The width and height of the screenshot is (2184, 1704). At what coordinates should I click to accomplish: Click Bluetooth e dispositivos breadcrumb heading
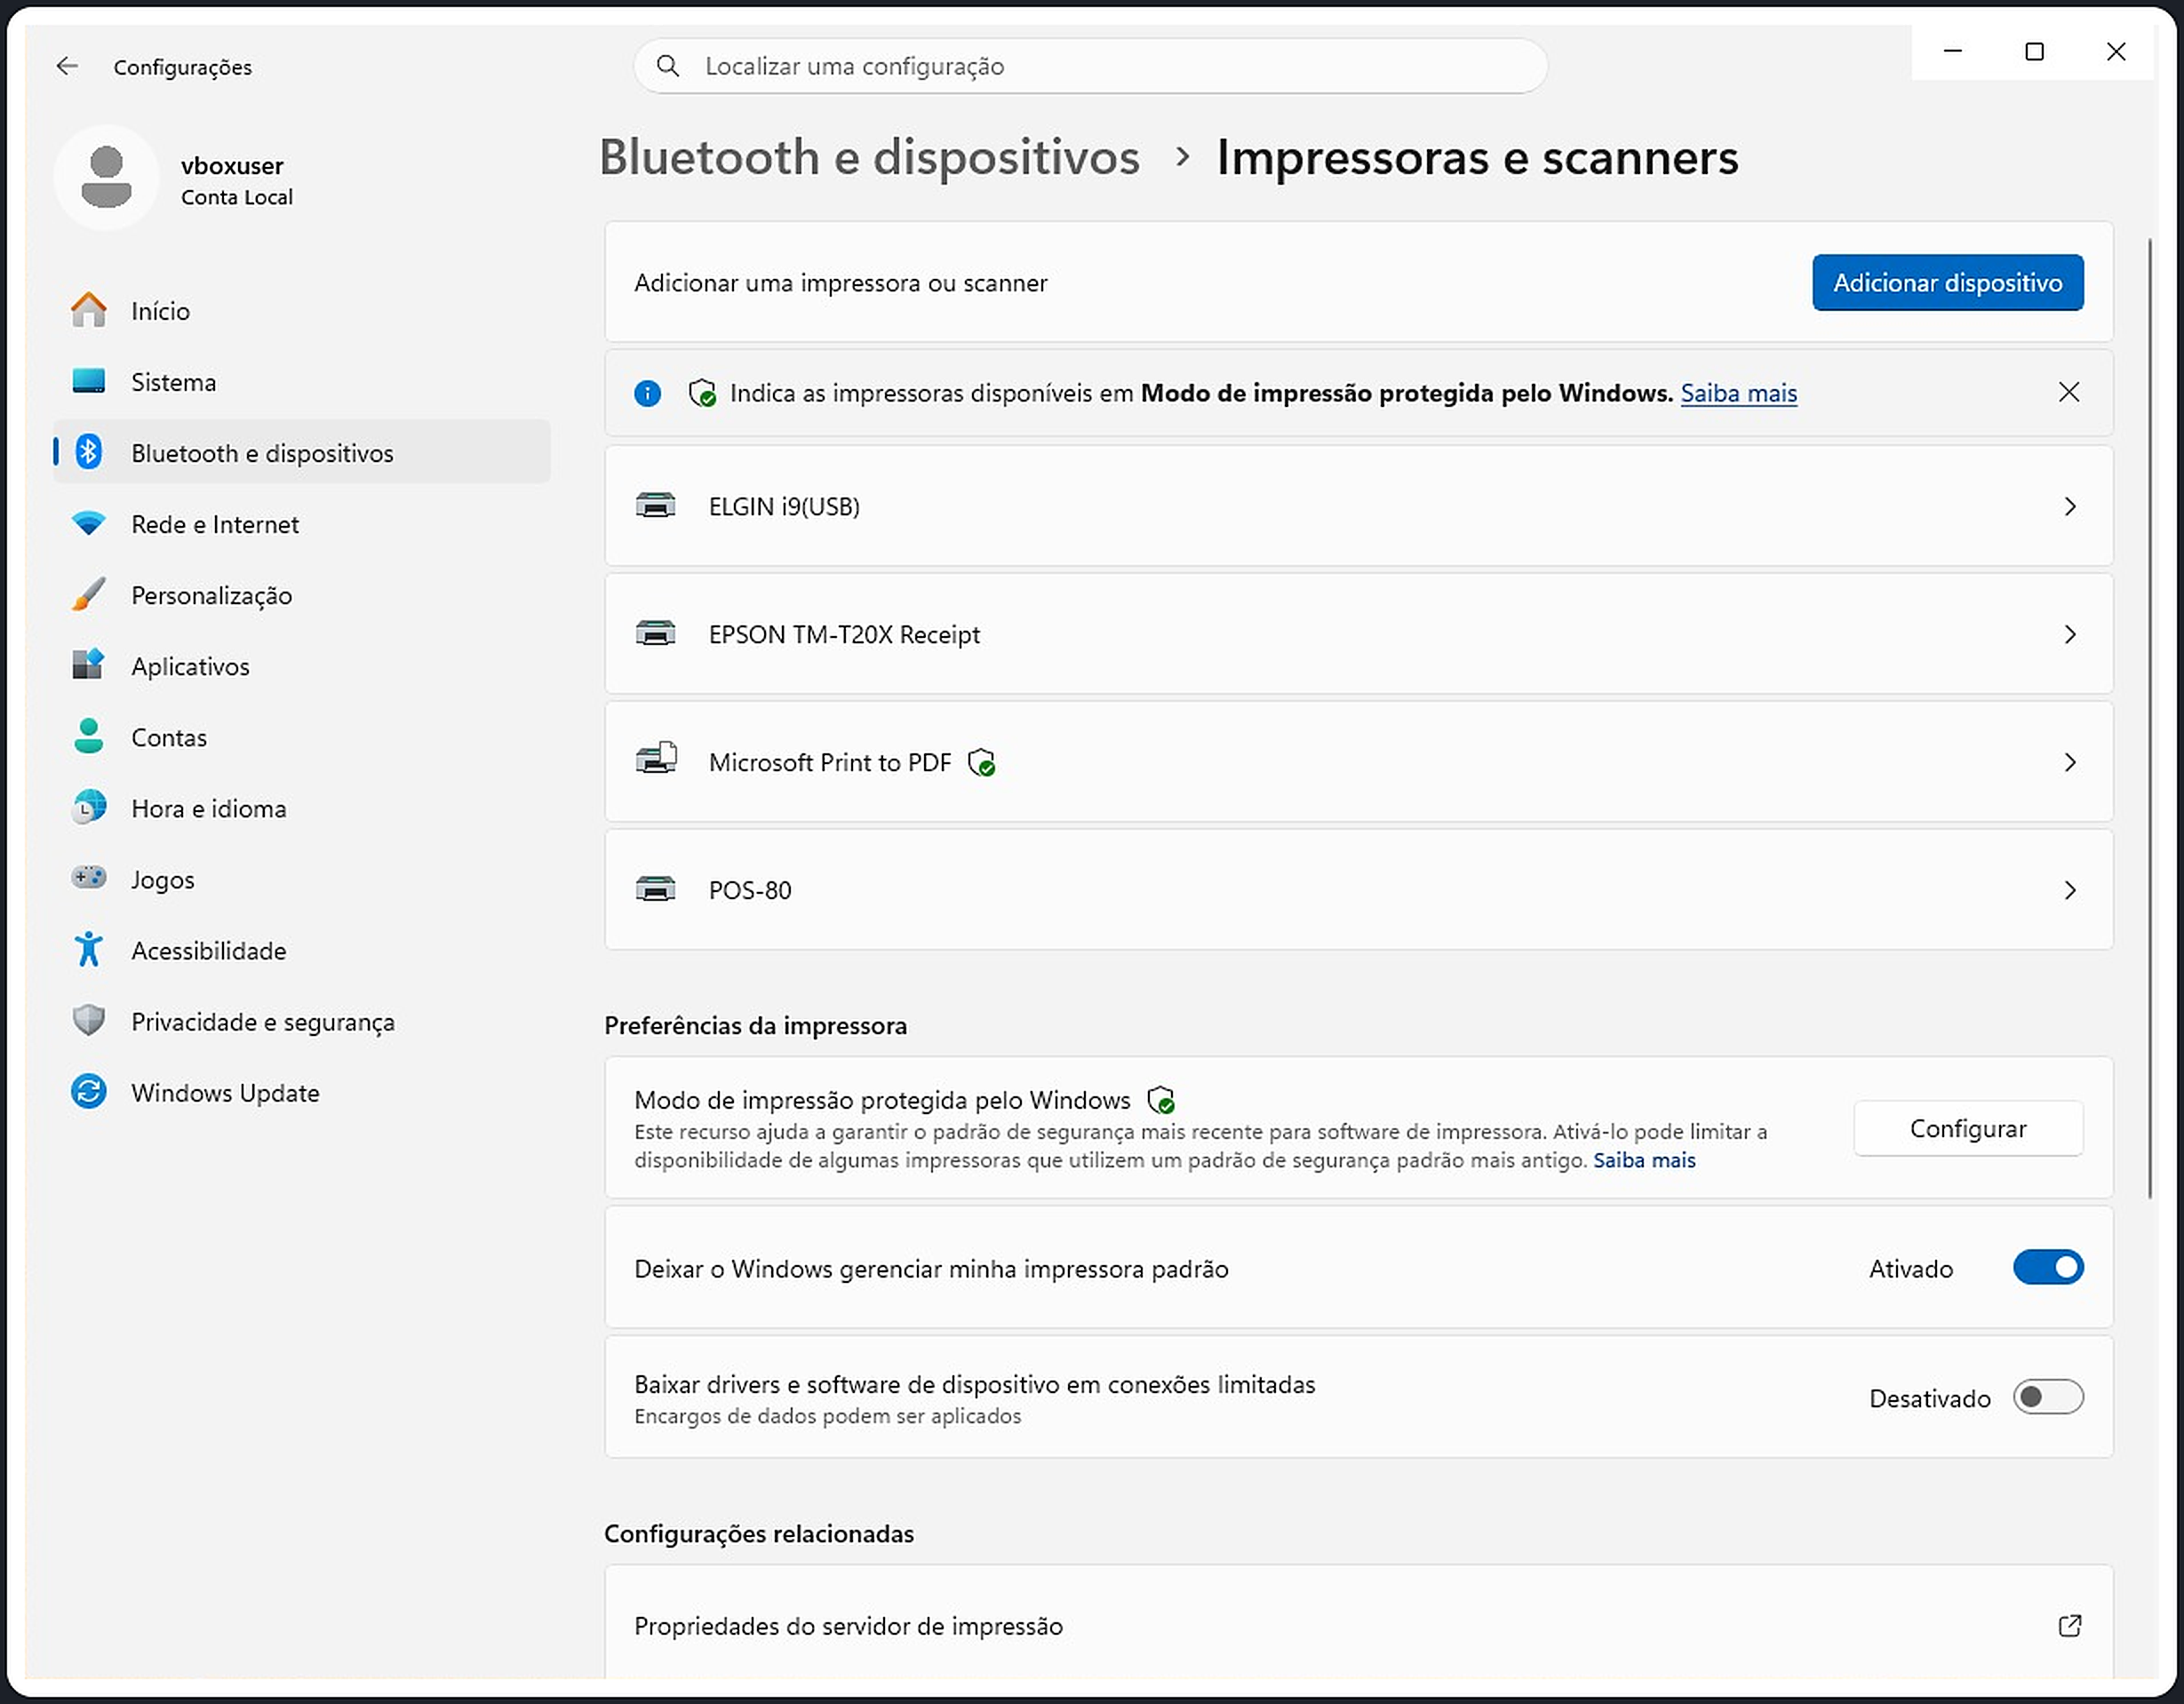tap(869, 157)
